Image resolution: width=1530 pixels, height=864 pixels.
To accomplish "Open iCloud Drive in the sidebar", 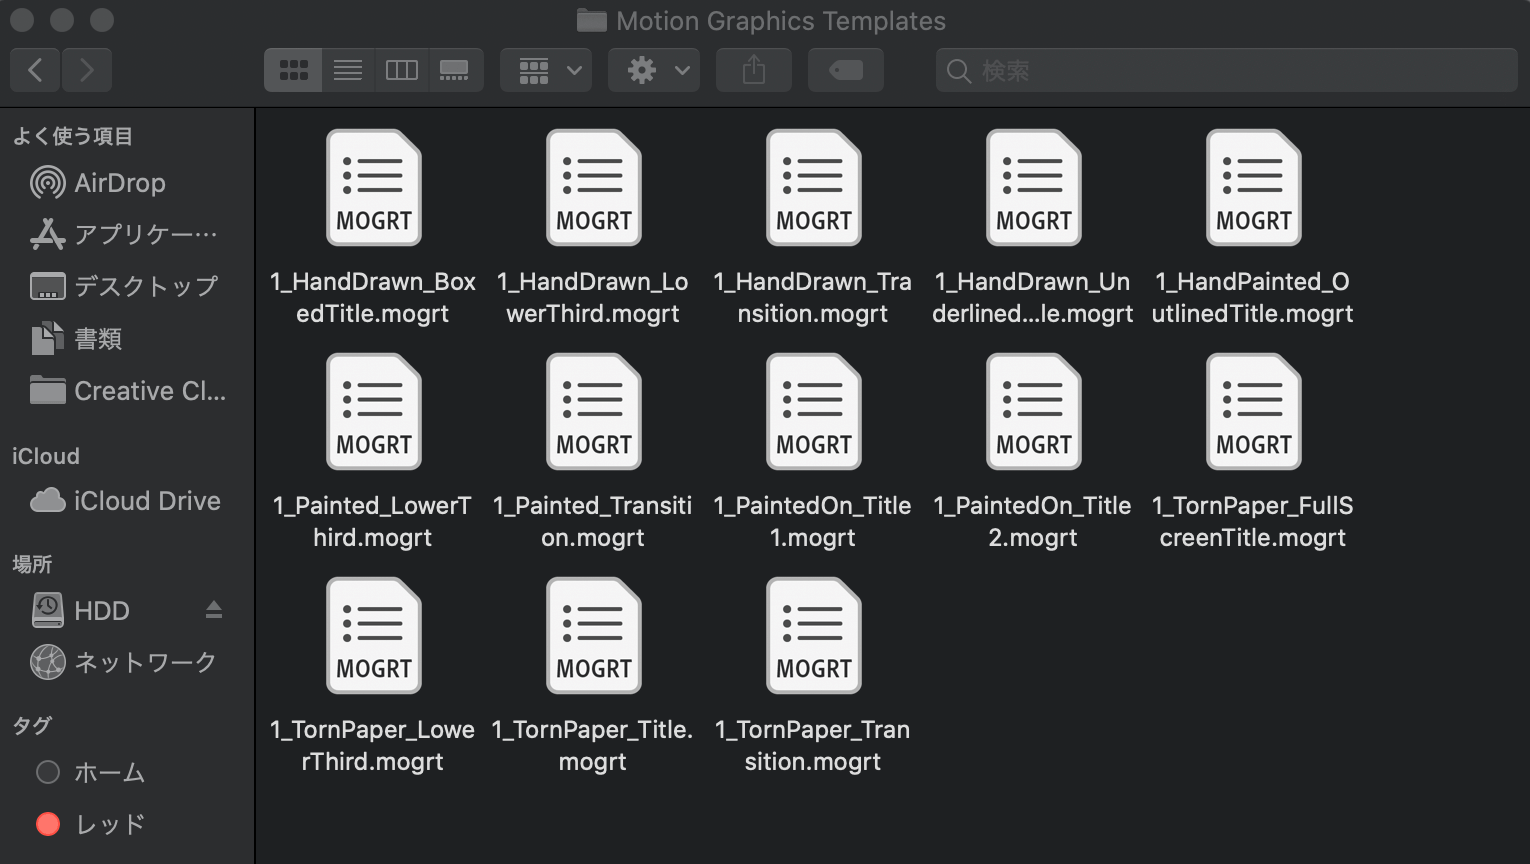I will (x=125, y=501).
